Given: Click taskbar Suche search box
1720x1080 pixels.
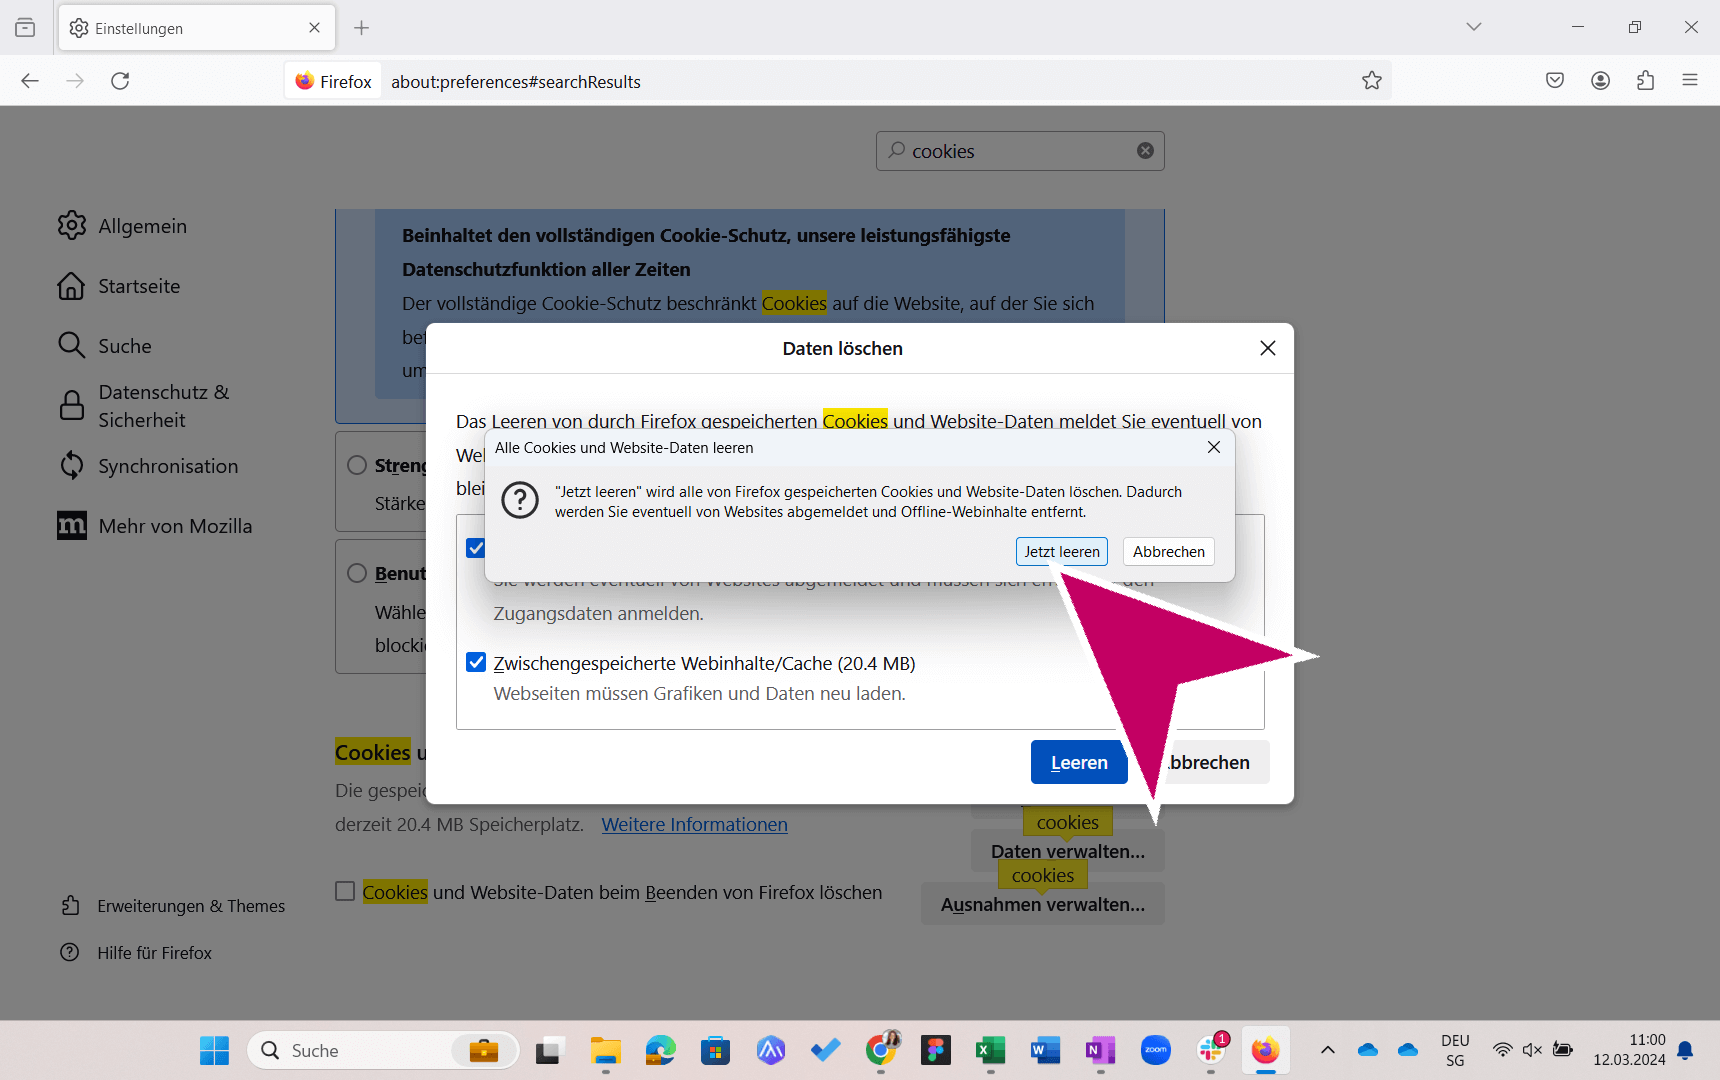Looking at the screenshot, I should (x=383, y=1050).
